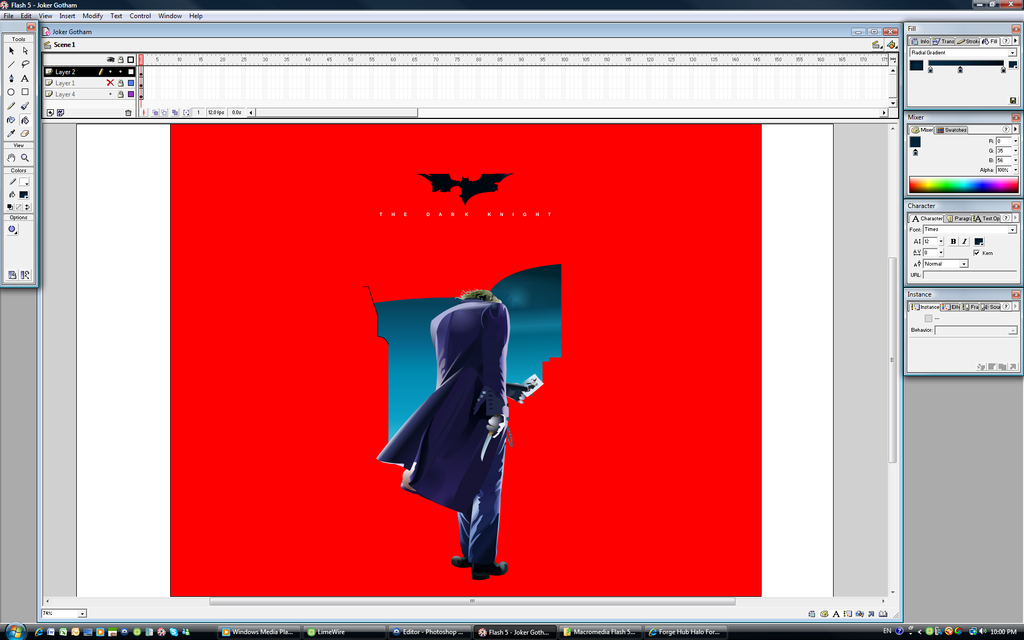
Task: Select the Line tool
Action: pos(11,64)
